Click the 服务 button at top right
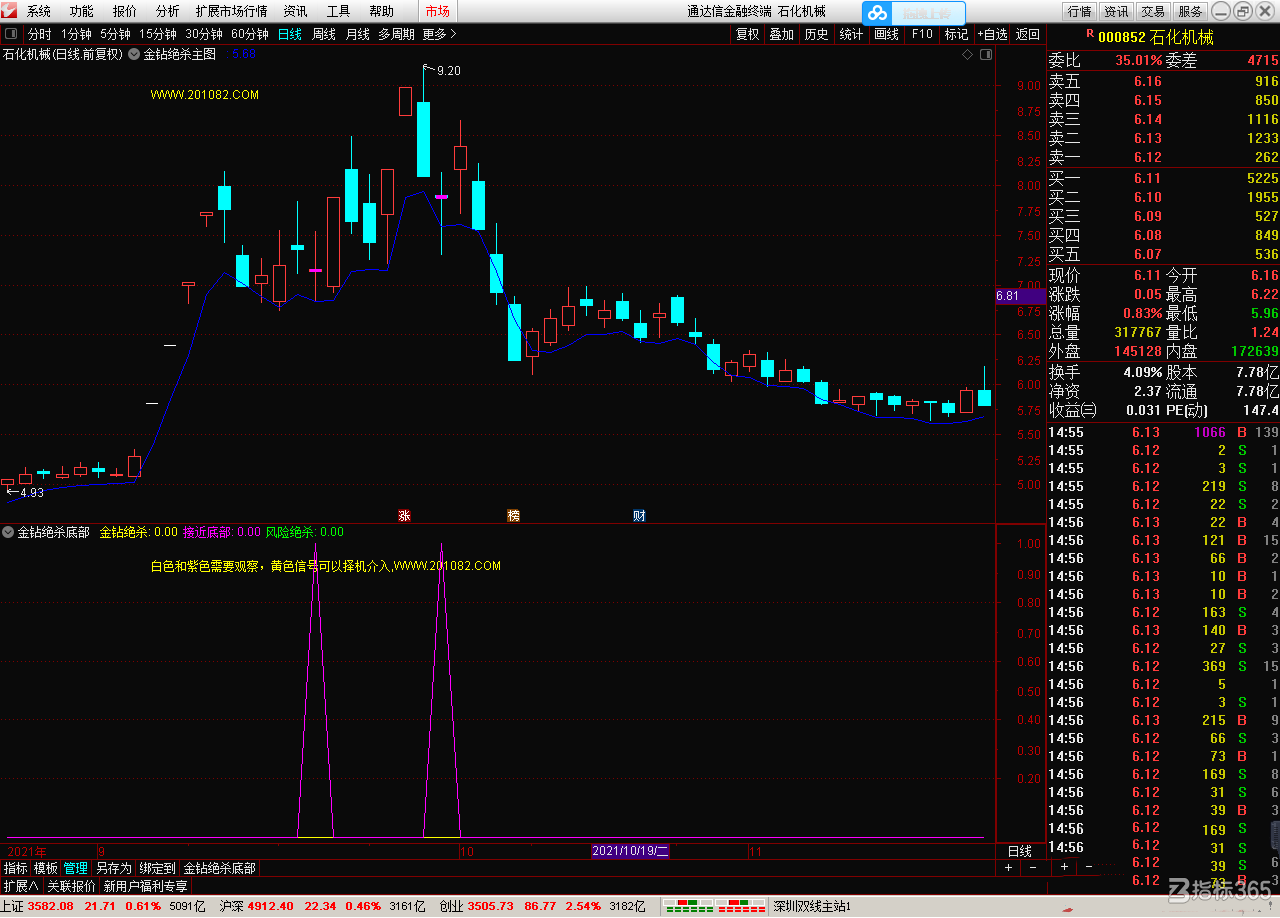 click(1190, 11)
